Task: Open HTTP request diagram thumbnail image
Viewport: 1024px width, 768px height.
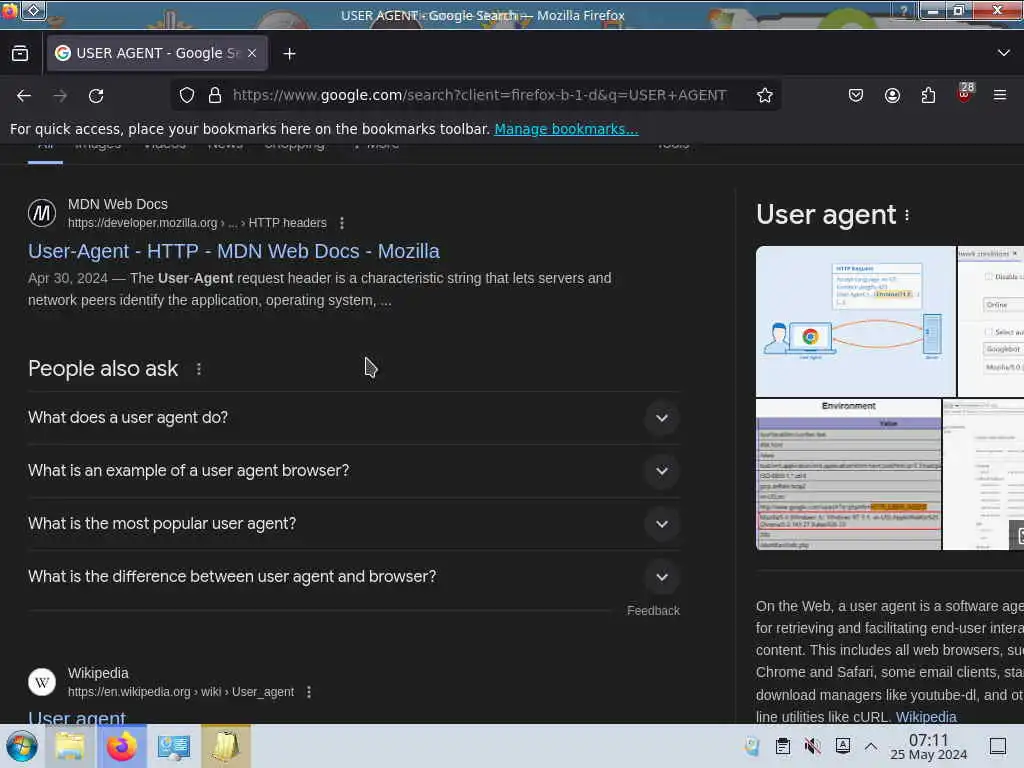Action: coord(856,321)
